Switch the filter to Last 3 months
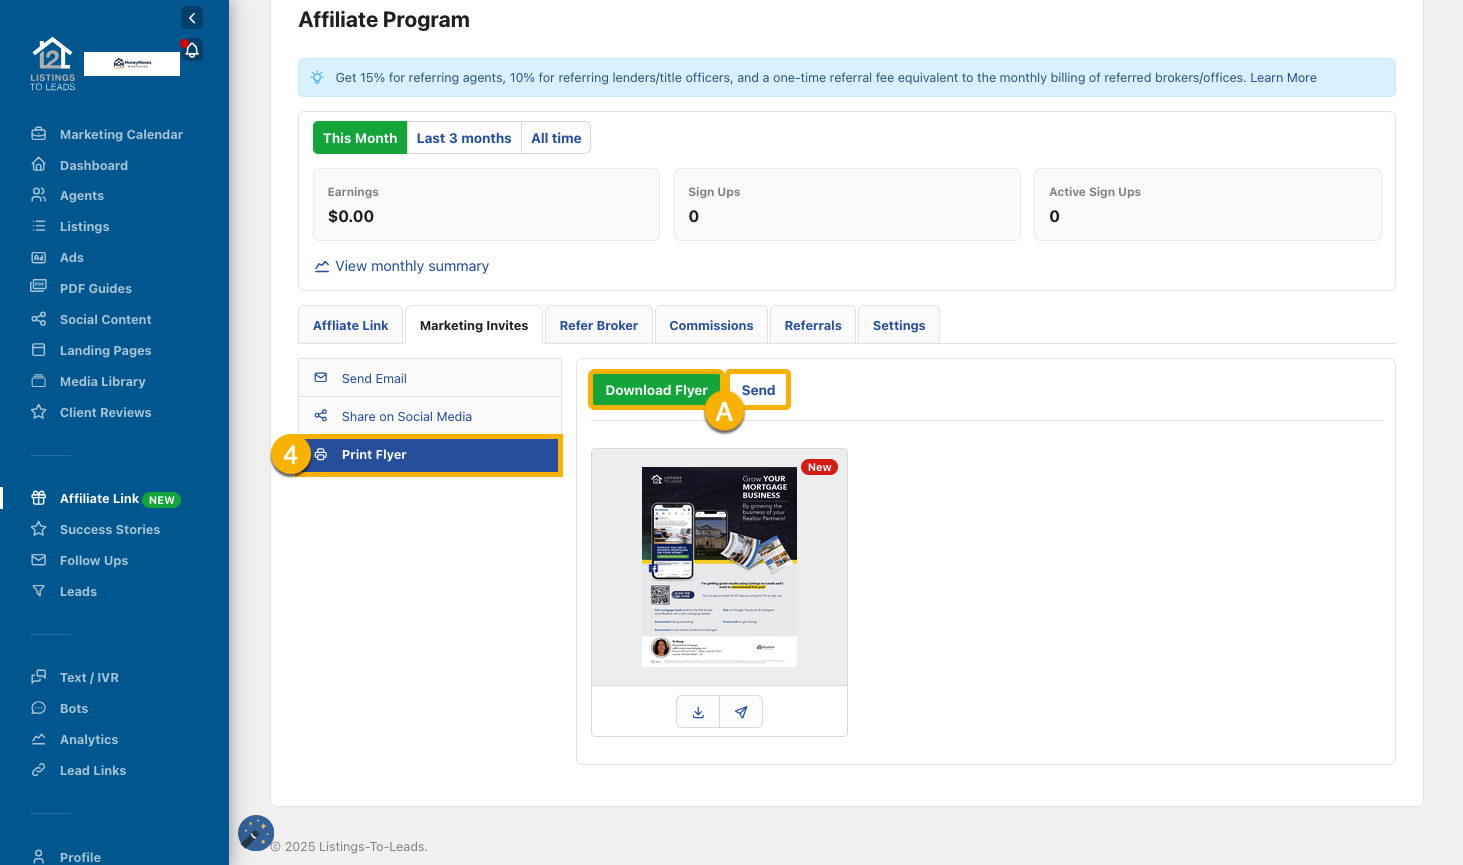Image resolution: width=1463 pixels, height=865 pixels. click(x=464, y=138)
